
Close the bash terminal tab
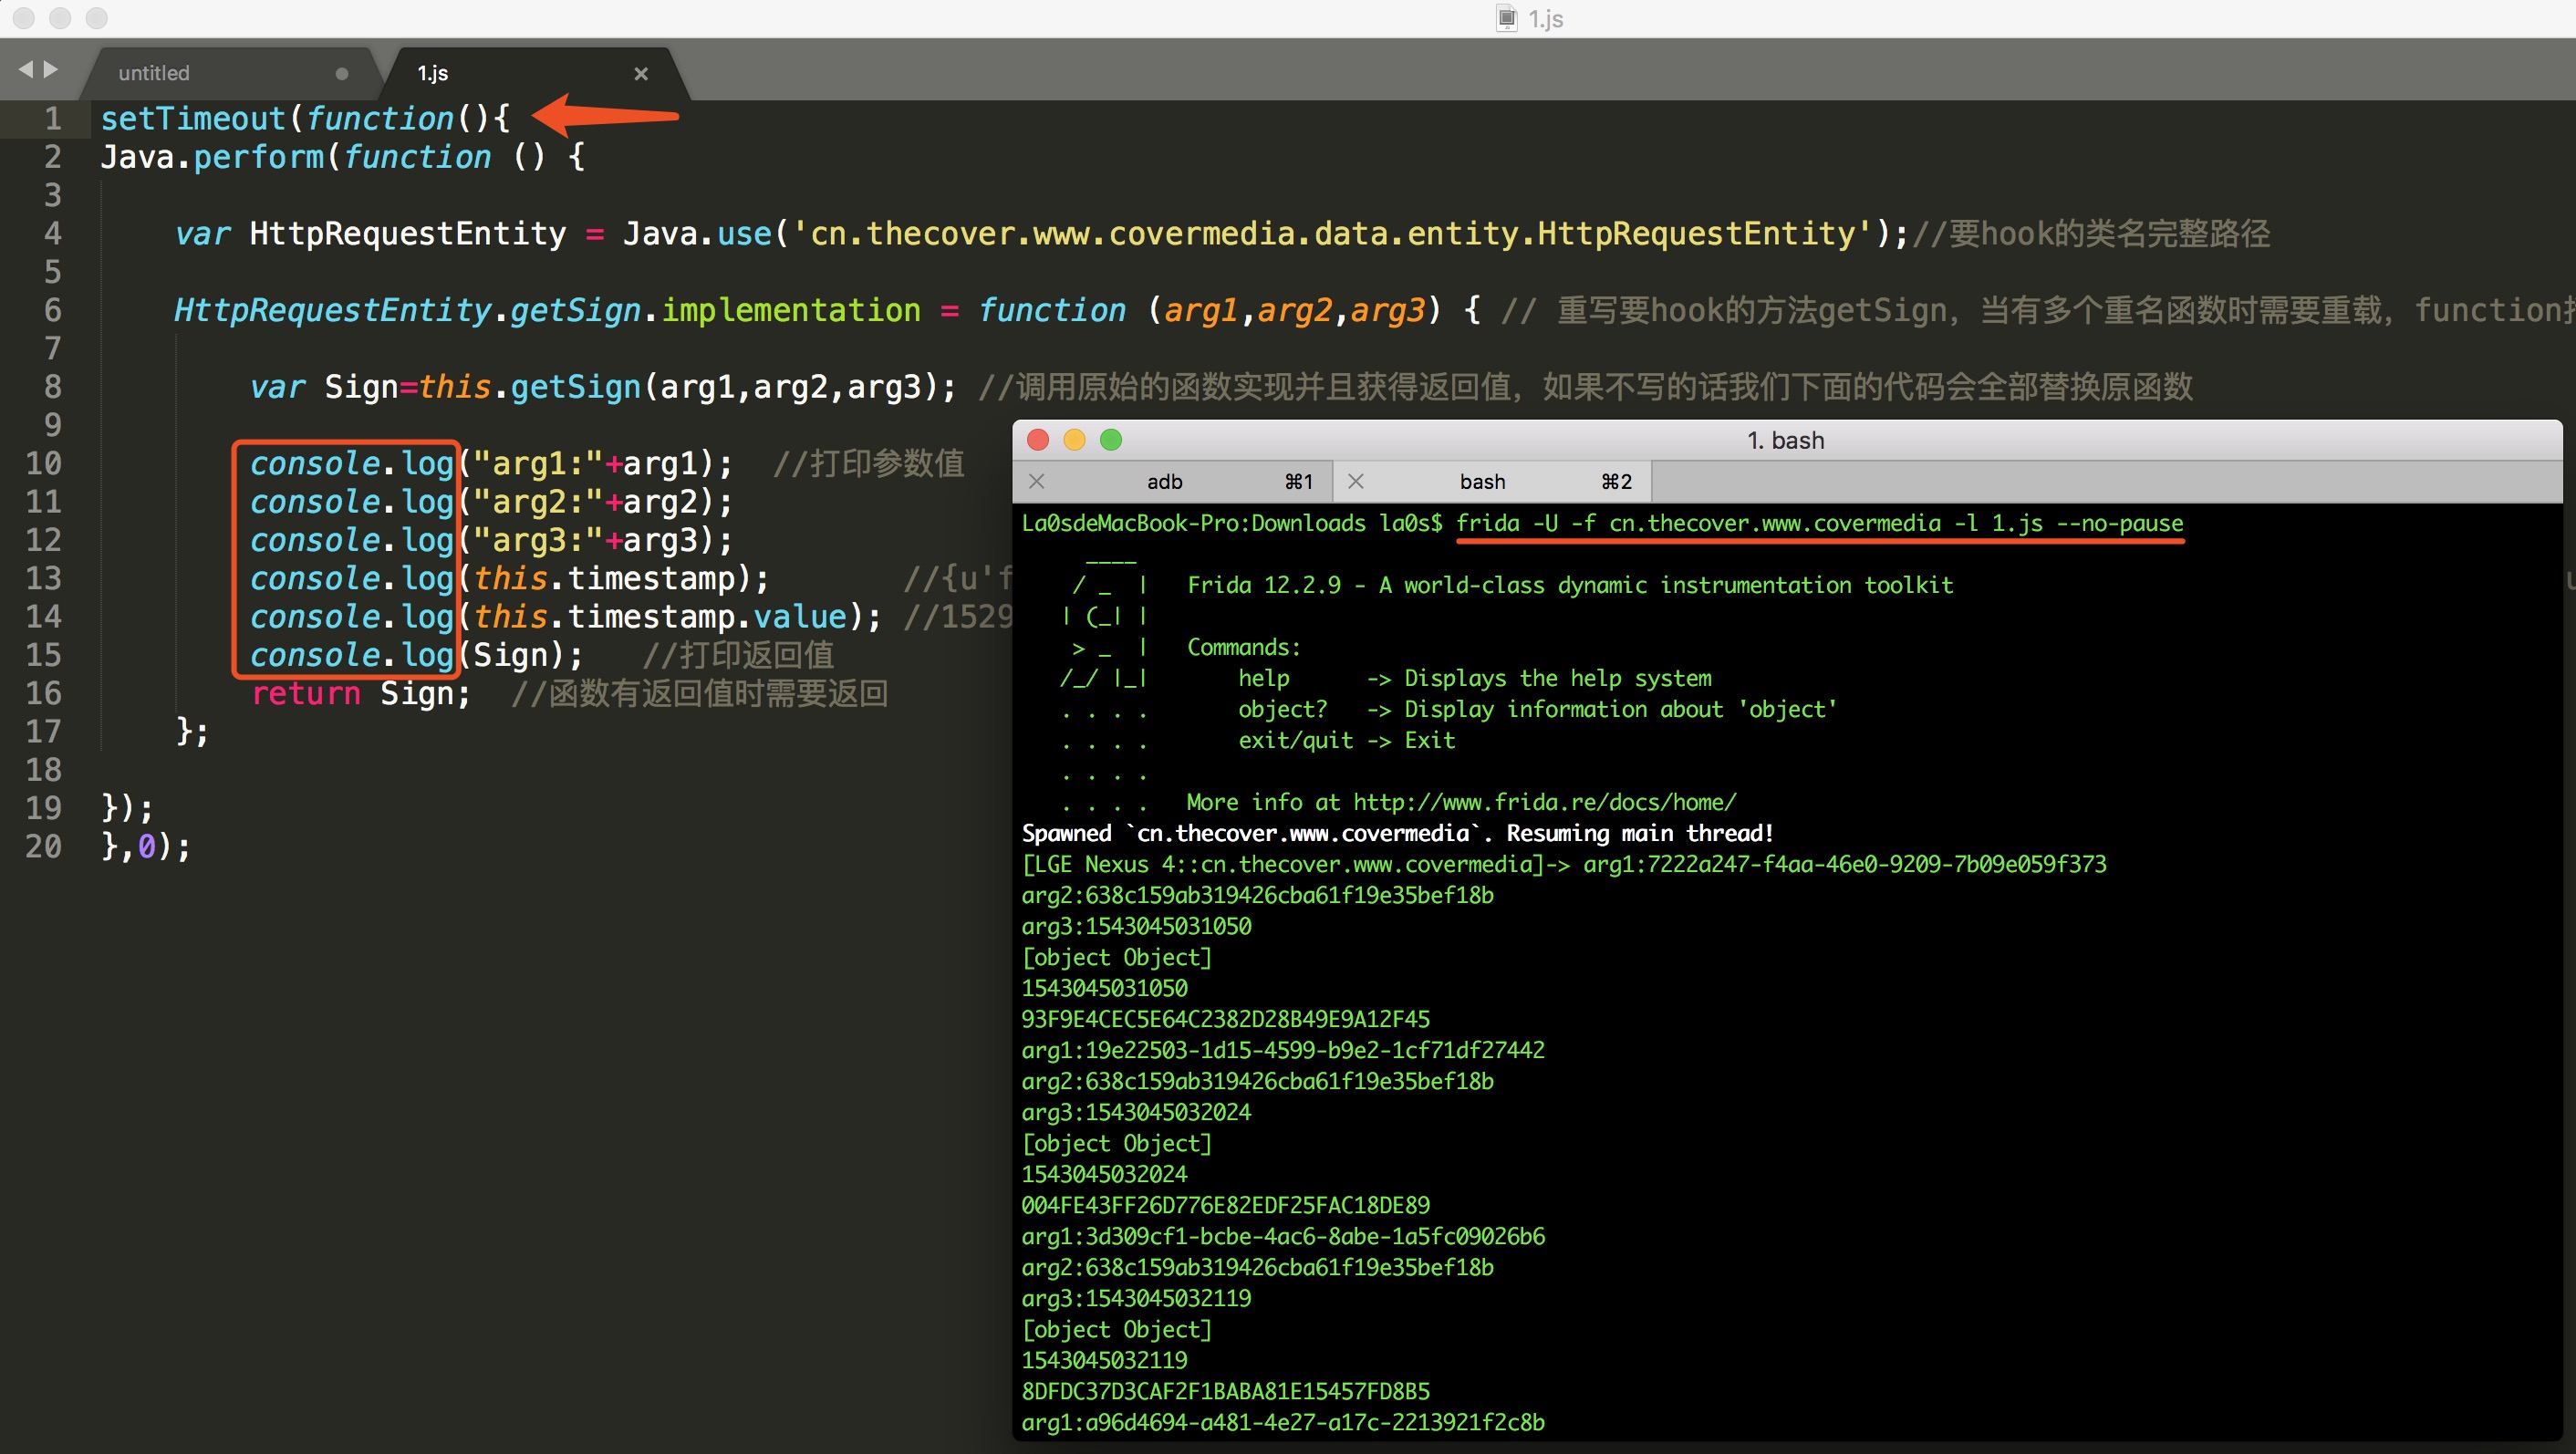pos(1356,481)
